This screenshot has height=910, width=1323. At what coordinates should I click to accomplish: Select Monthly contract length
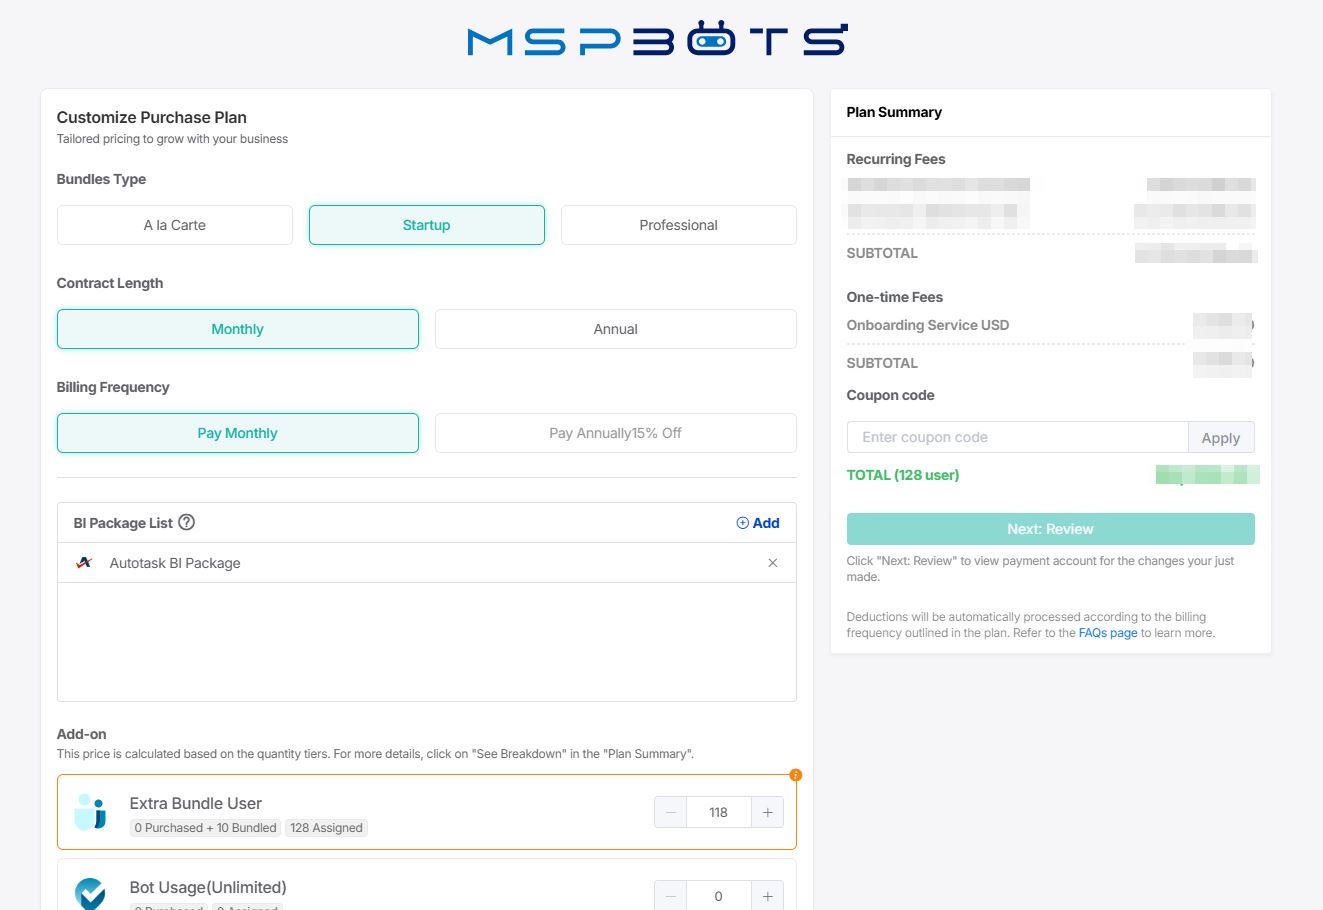pos(238,329)
